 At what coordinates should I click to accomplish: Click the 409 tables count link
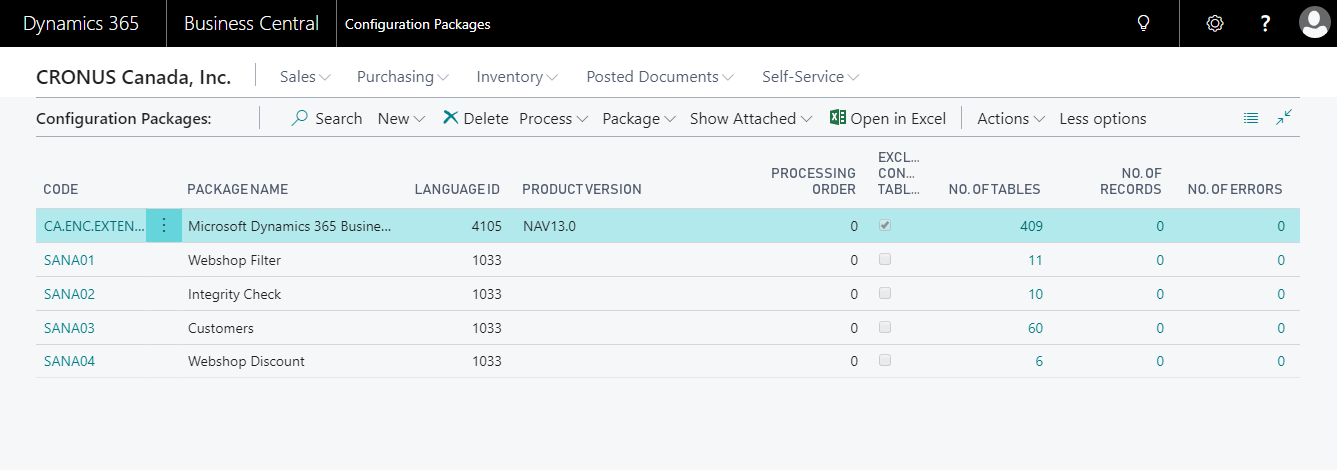1031,226
